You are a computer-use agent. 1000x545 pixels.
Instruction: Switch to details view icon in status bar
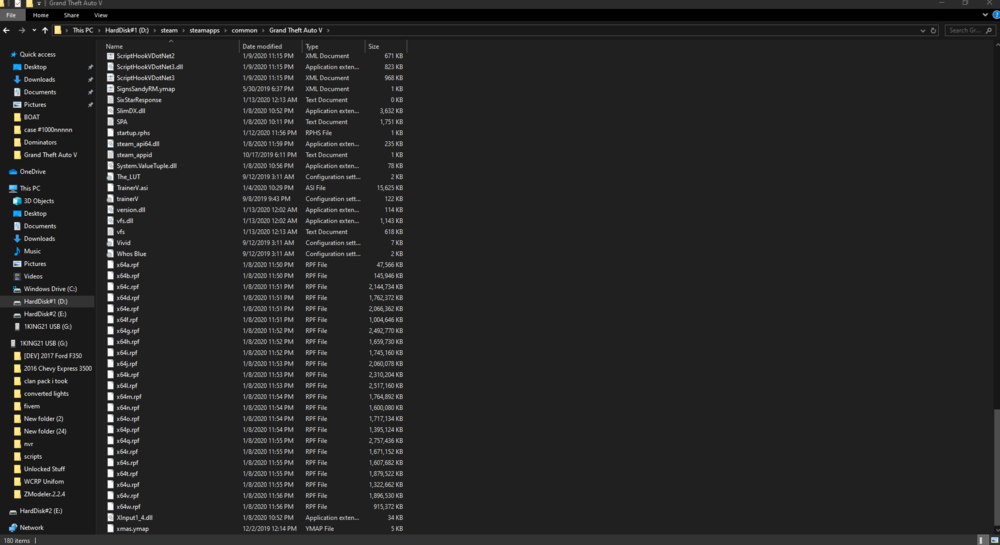981,541
